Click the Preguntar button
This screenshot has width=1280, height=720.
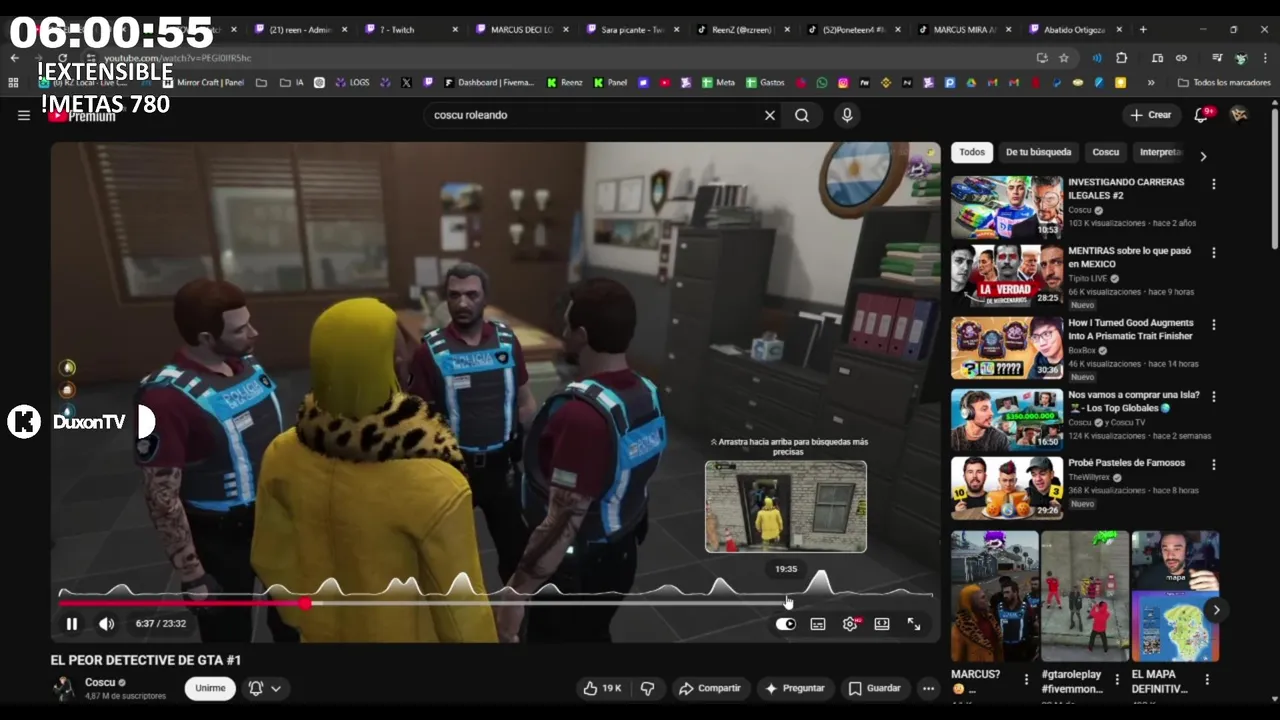click(795, 688)
